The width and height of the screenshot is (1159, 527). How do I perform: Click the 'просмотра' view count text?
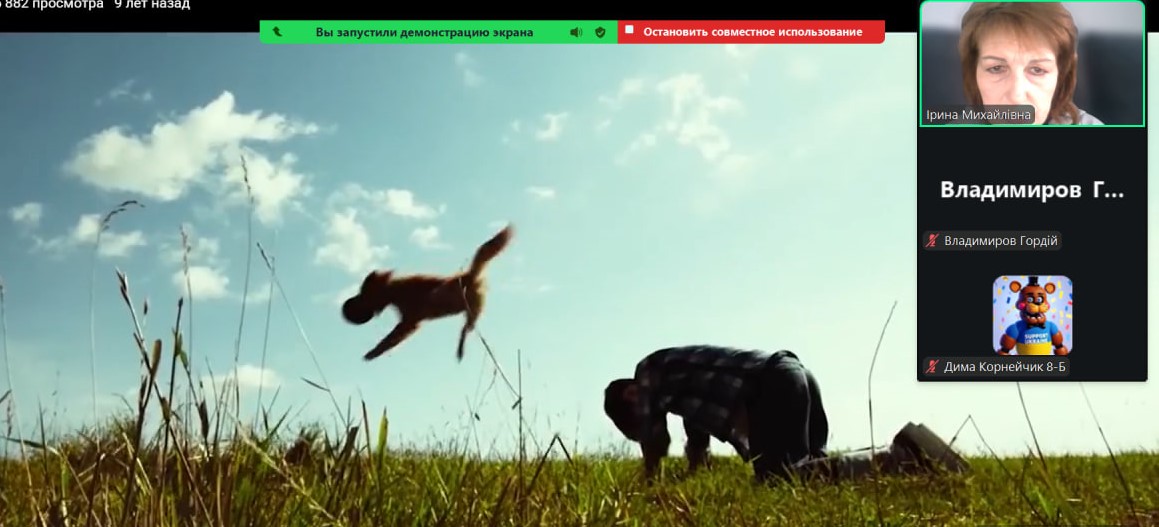tap(67, 5)
